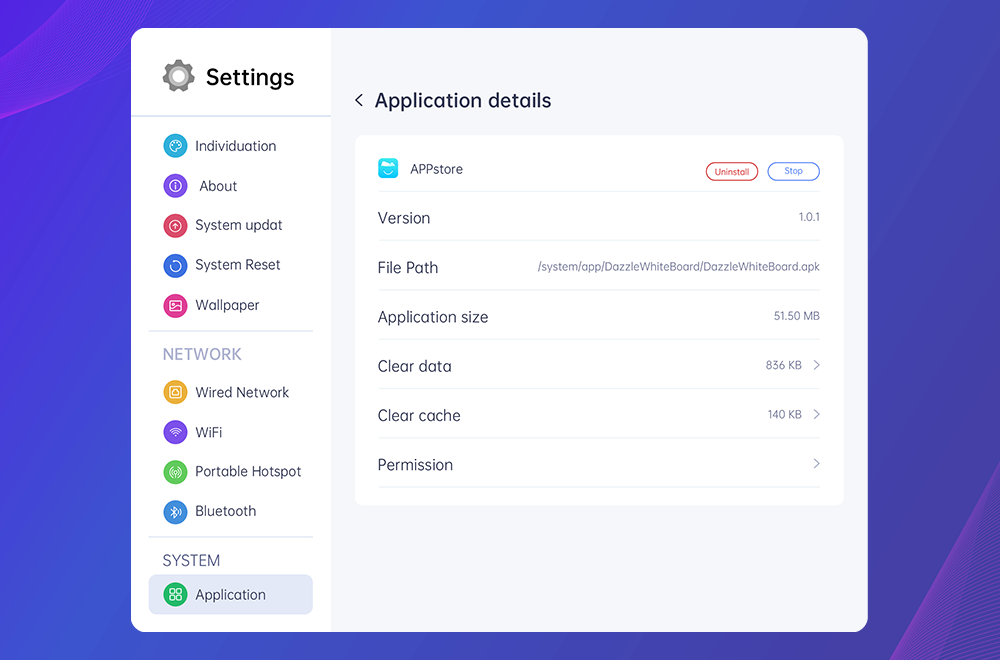Click the Settings gear icon
Screen dimensions: 1000x660
coord(179,77)
